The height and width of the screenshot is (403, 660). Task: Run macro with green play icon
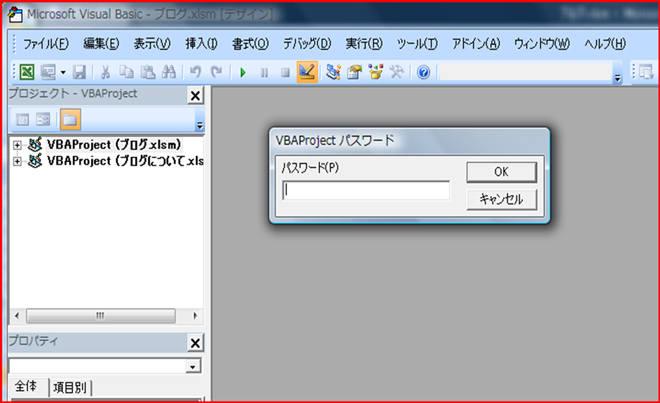click(242, 73)
